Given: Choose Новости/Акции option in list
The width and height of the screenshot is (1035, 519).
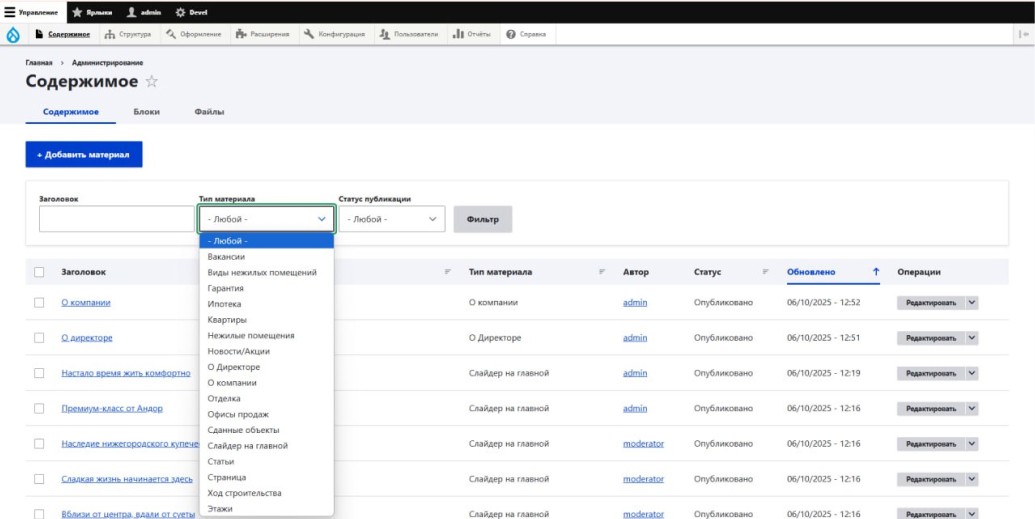Looking at the screenshot, I should pos(267,351).
